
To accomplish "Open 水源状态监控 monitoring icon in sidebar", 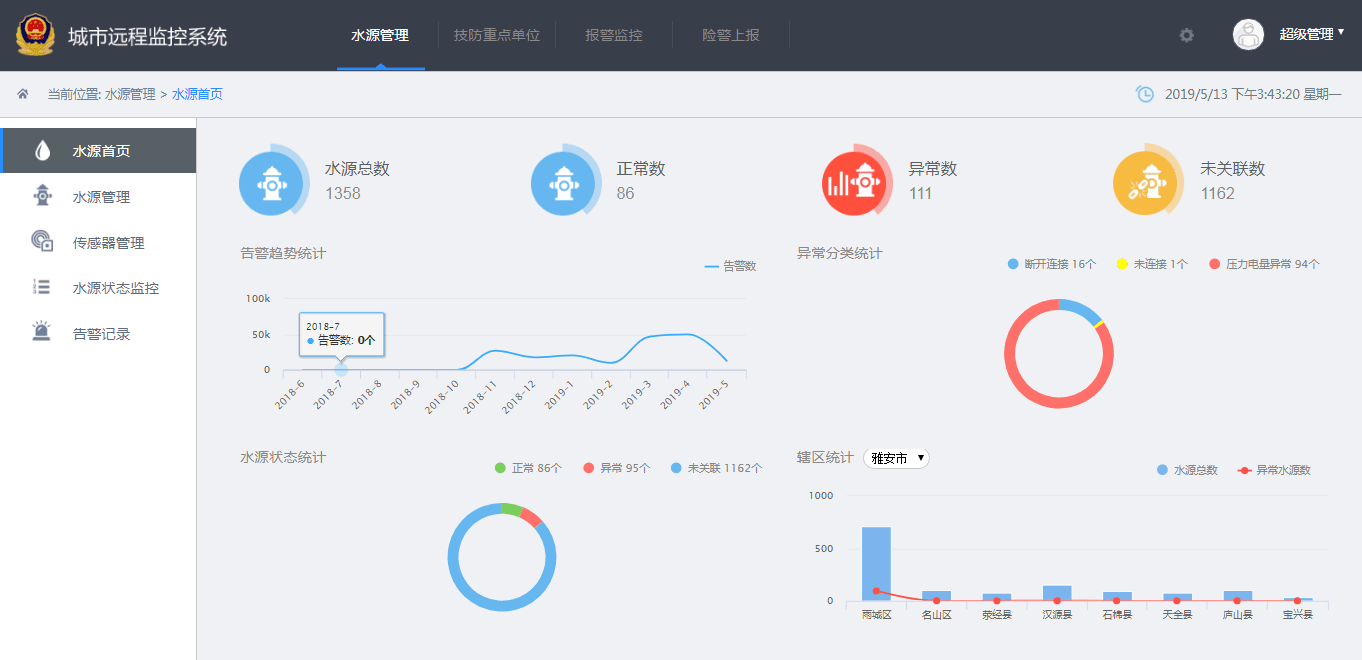I will [x=41, y=287].
